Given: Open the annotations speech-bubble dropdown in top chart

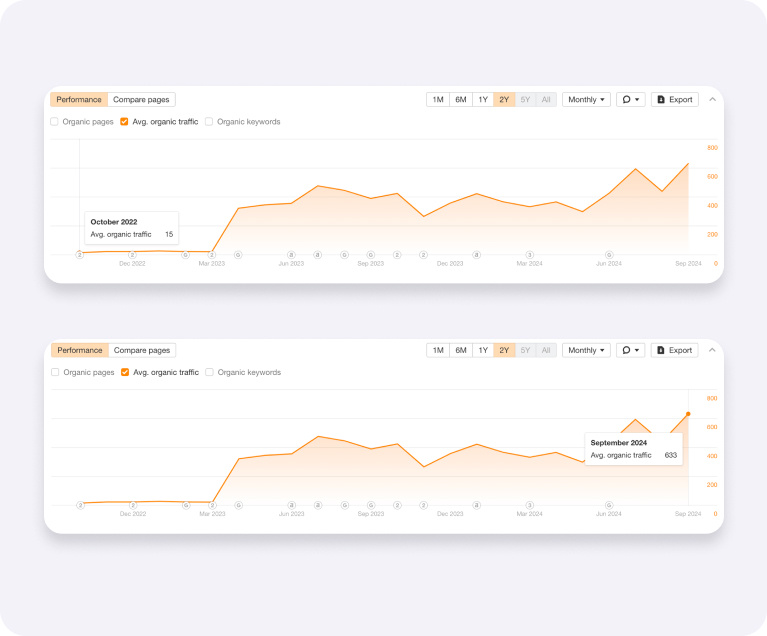Looking at the screenshot, I should coord(631,99).
